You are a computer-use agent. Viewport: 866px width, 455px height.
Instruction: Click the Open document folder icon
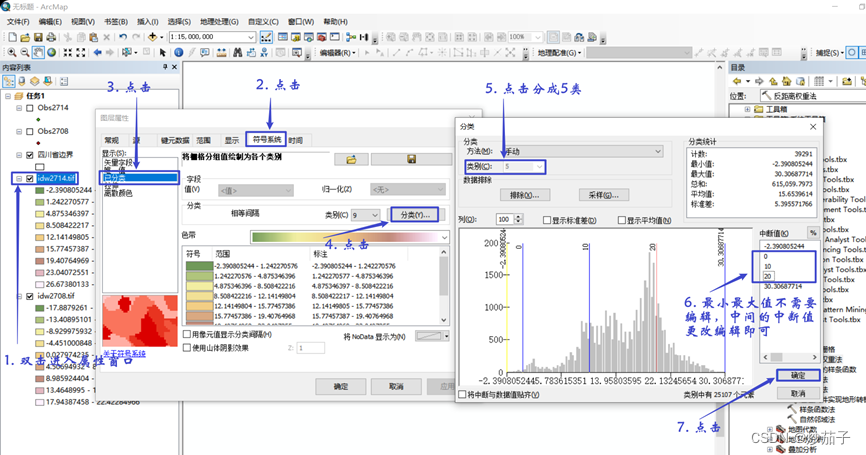click(x=25, y=37)
